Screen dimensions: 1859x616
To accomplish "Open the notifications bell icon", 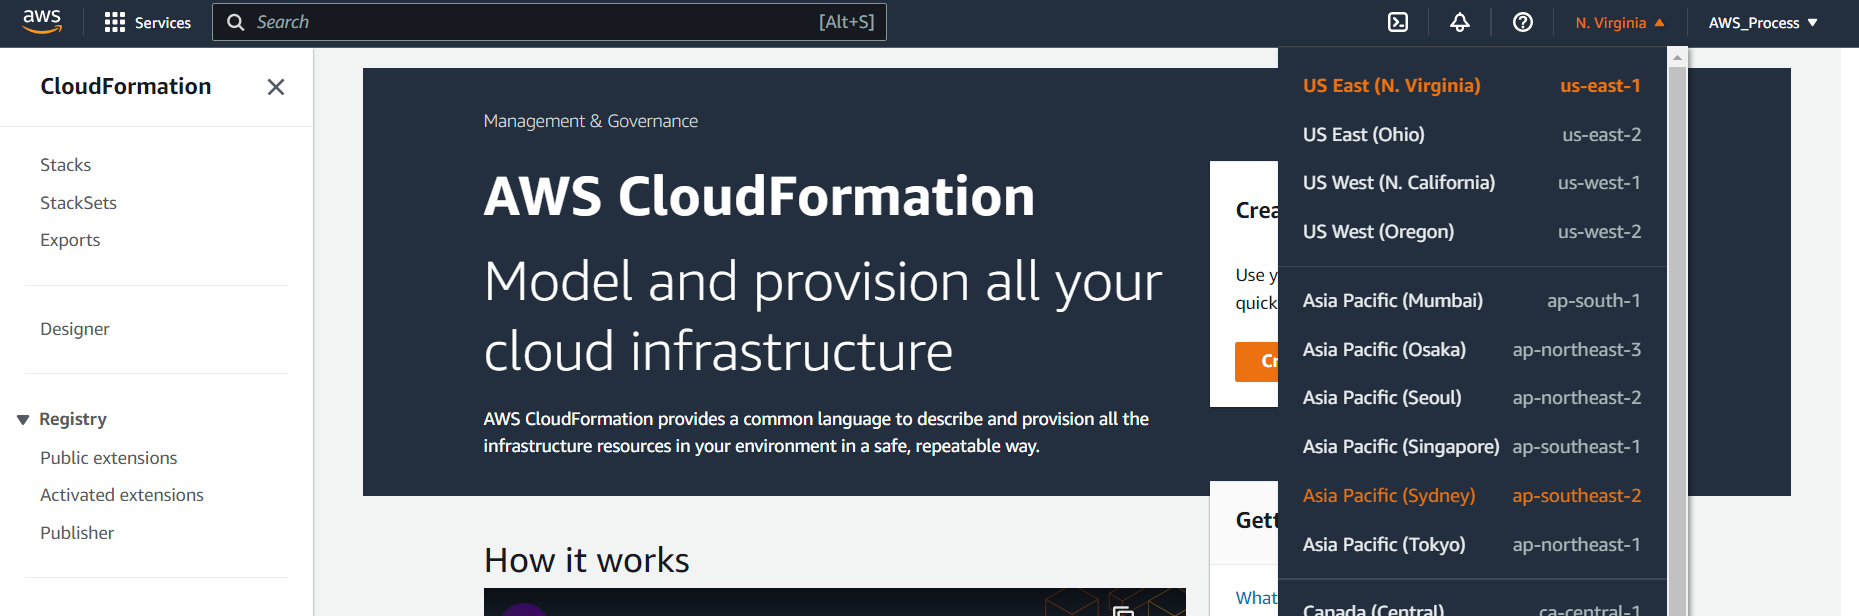I will tap(1460, 22).
